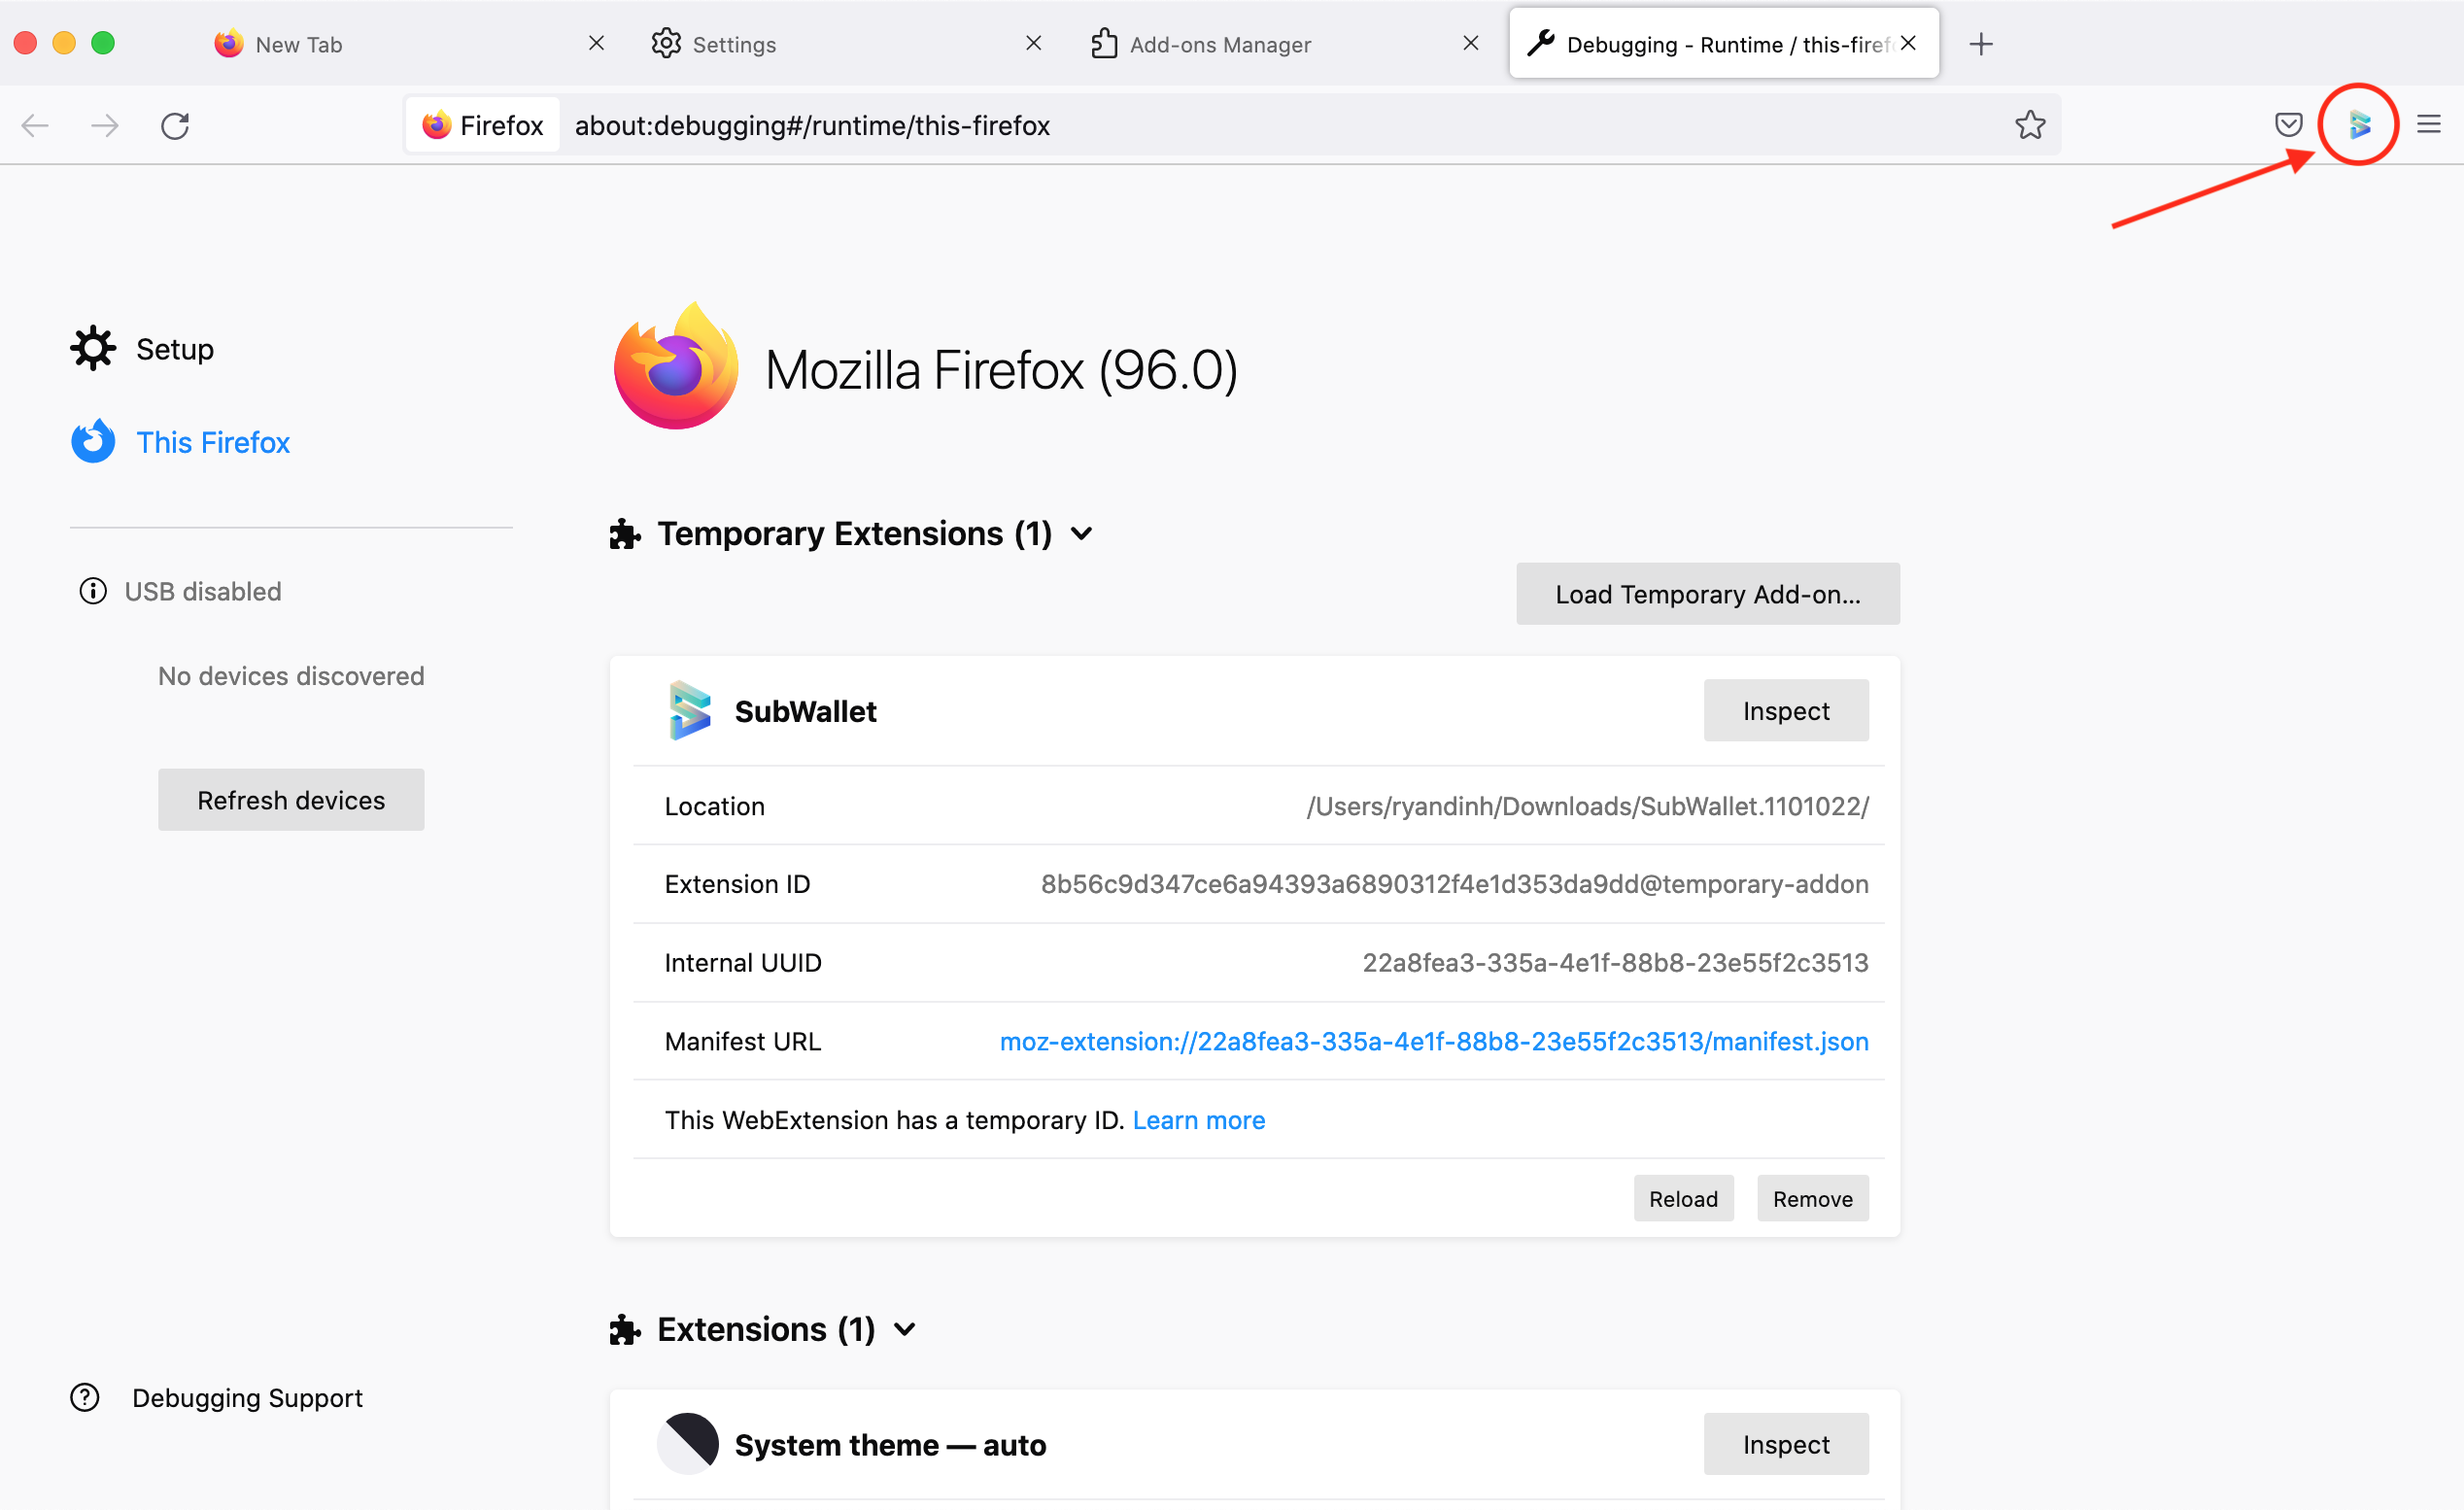
Task: Click the SubWallet extension name
Action: [805, 711]
